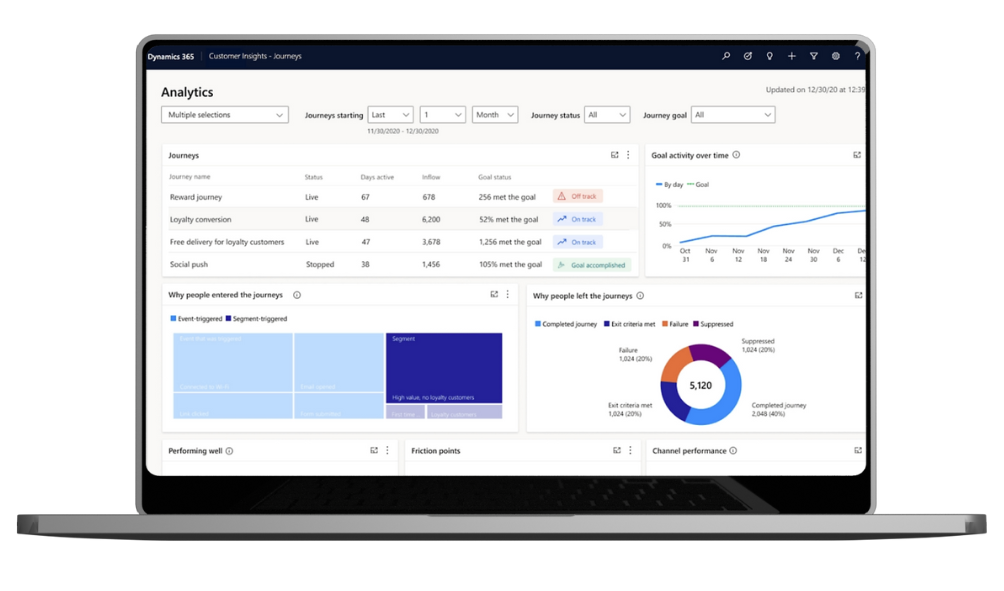Click info icon beside Goal activity over time
Viewport: 1004px width, 591px height.
[x=736, y=155]
